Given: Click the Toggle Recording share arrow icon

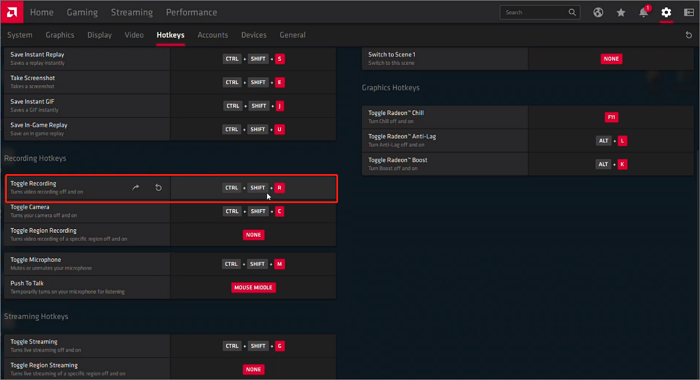Looking at the screenshot, I should (x=136, y=188).
